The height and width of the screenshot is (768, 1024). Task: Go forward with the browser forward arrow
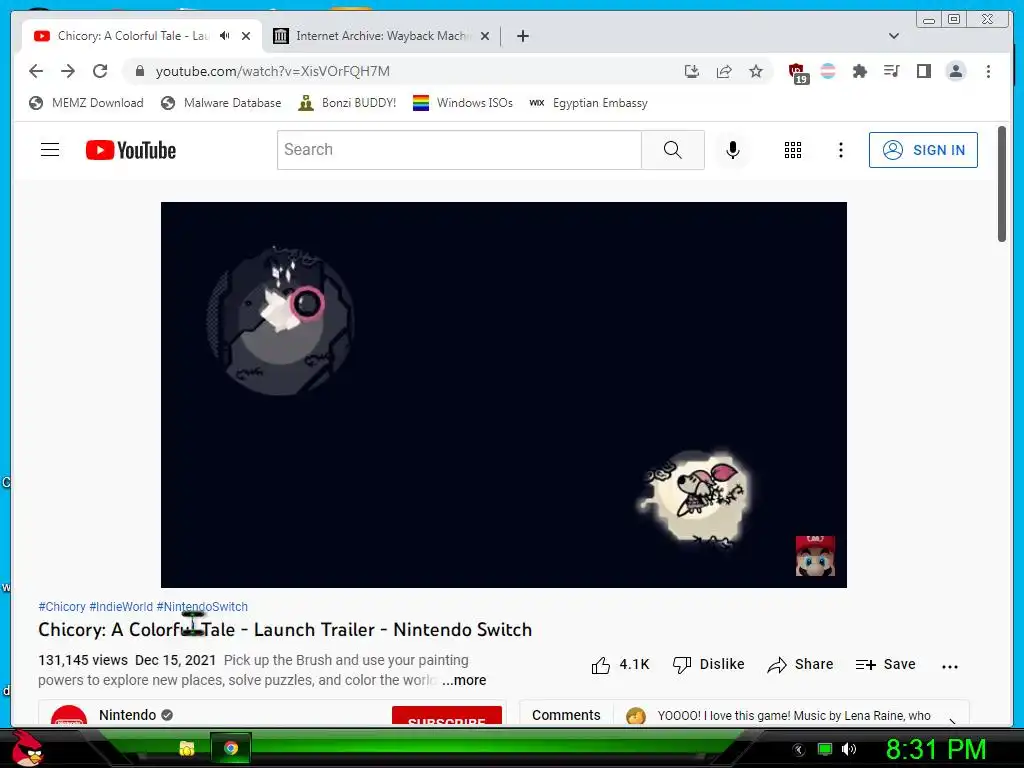[68, 71]
